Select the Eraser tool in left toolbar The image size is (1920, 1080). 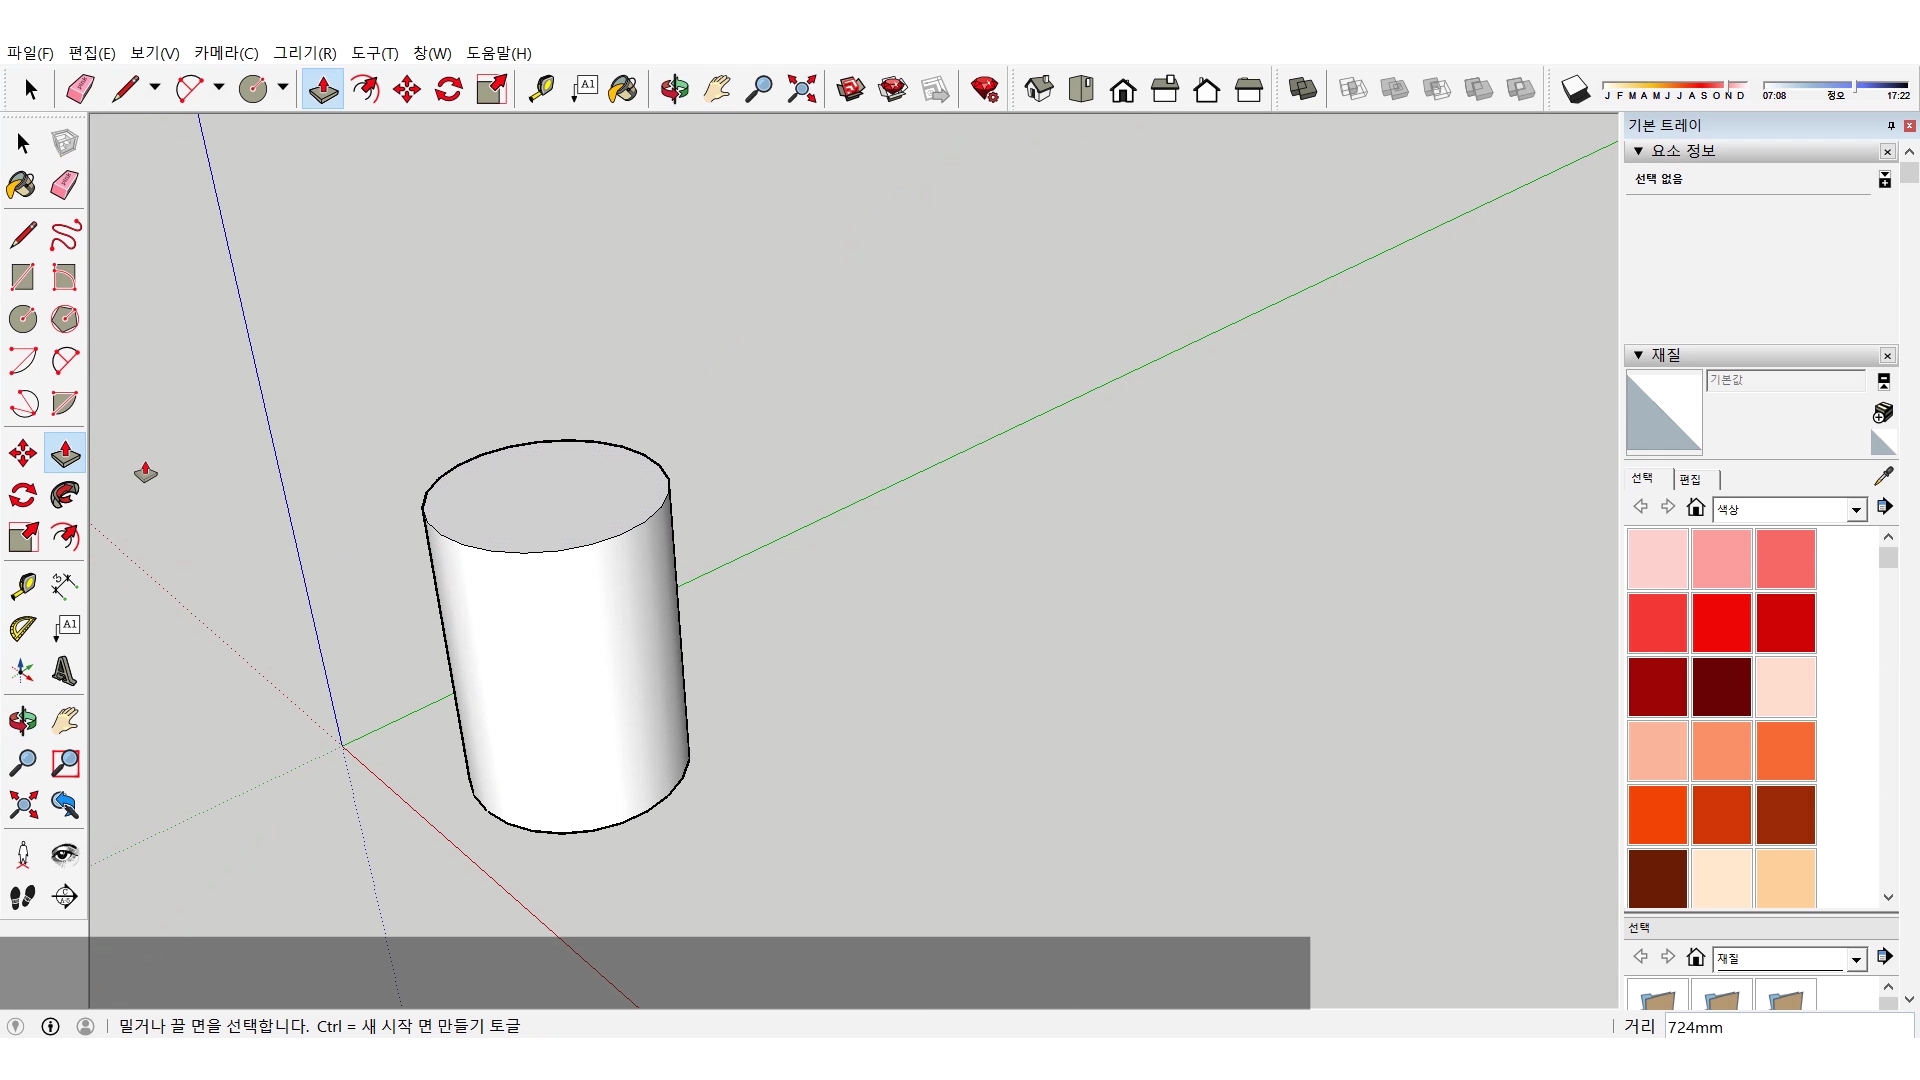pos(65,185)
